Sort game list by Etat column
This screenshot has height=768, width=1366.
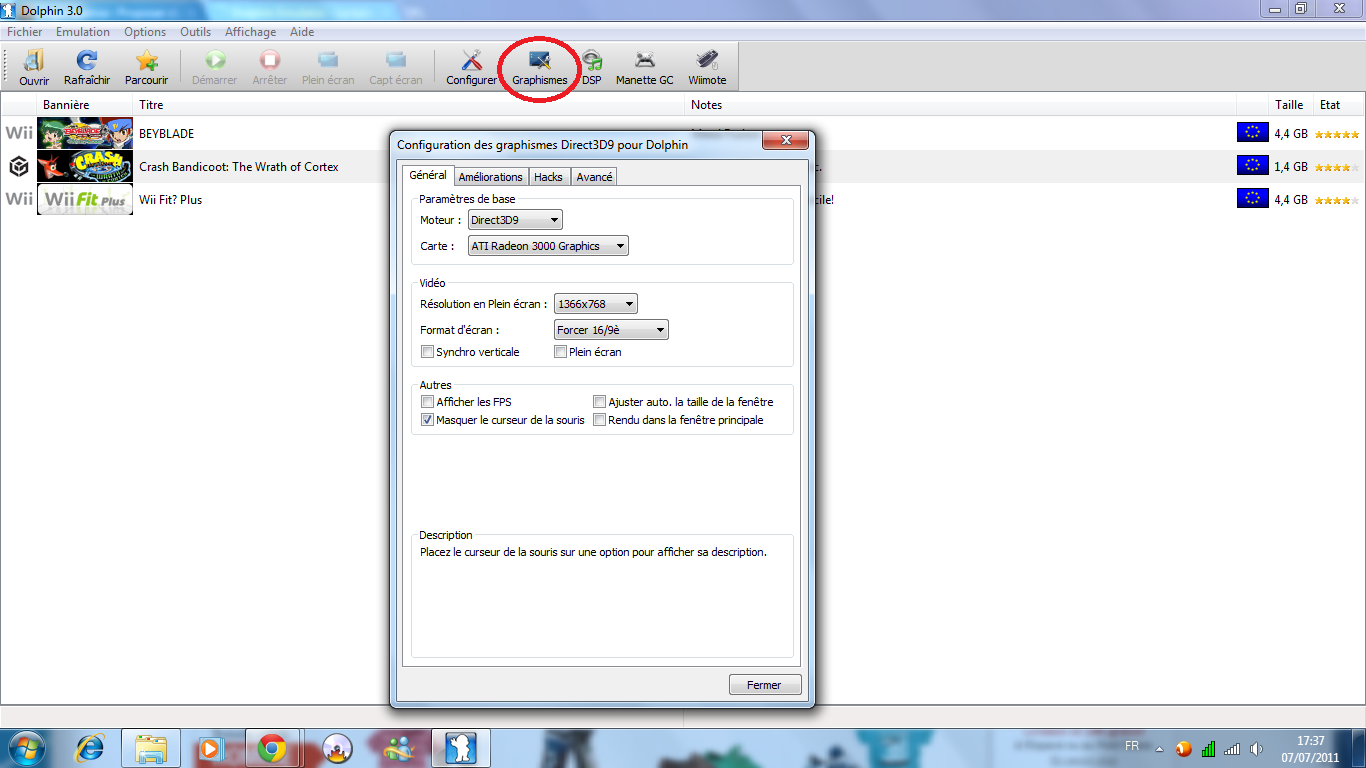tap(1340, 105)
